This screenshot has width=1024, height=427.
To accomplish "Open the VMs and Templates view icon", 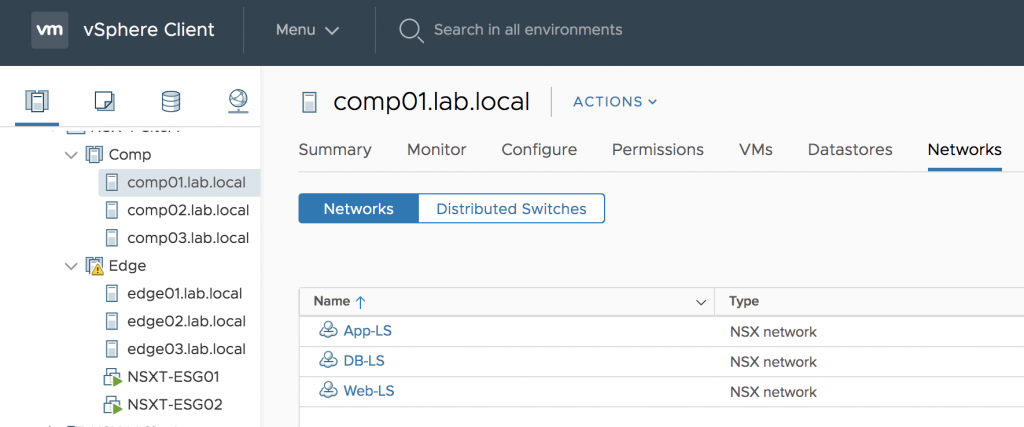I will coord(104,101).
